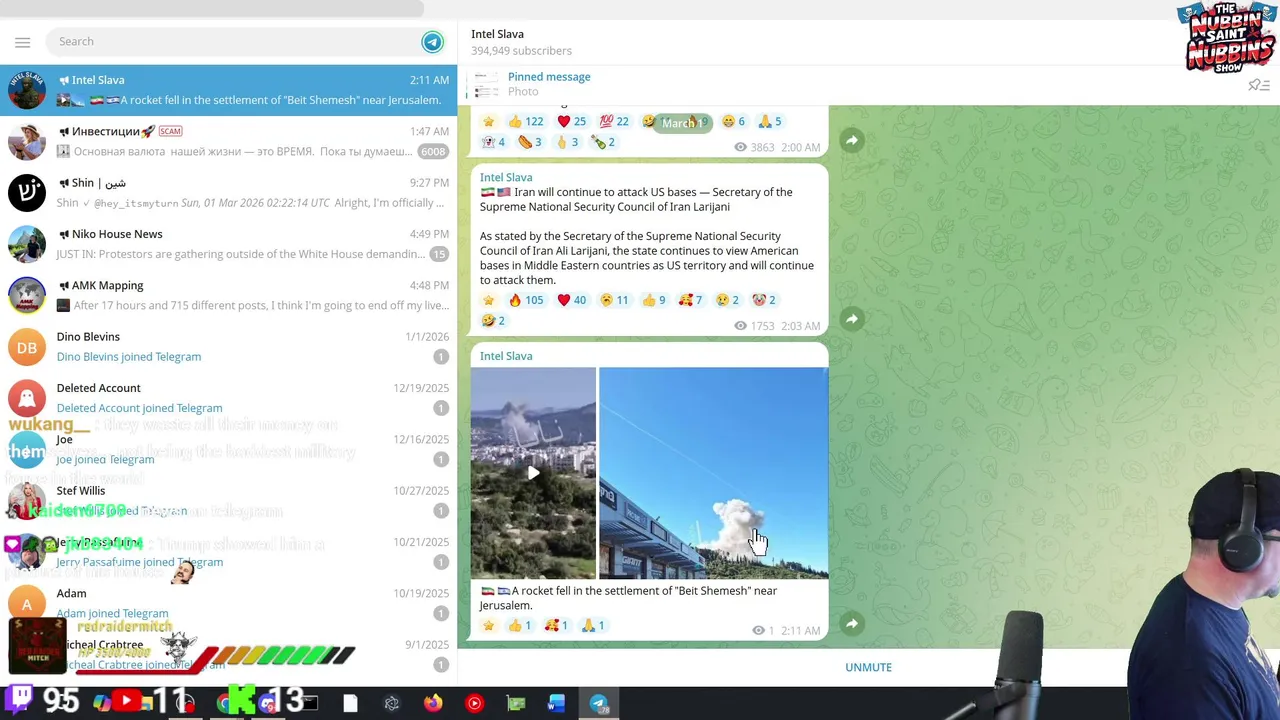Open the Shin chat
This screenshot has height=720, width=1280.
[228, 193]
